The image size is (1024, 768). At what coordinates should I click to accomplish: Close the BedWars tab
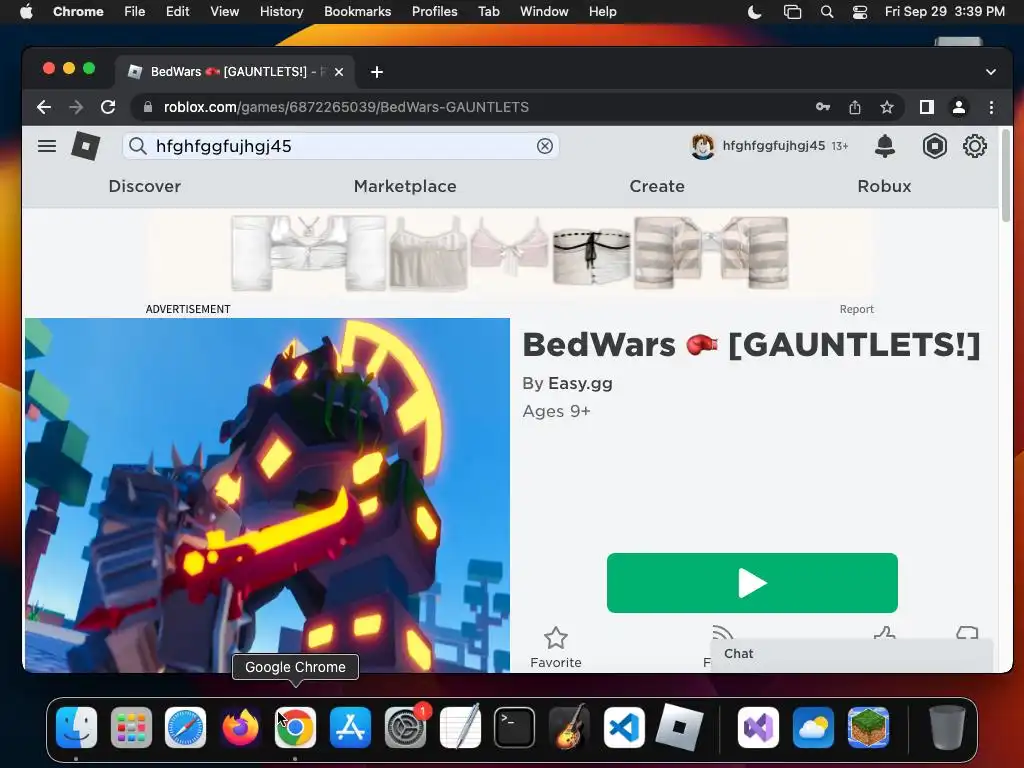[x=339, y=72]
